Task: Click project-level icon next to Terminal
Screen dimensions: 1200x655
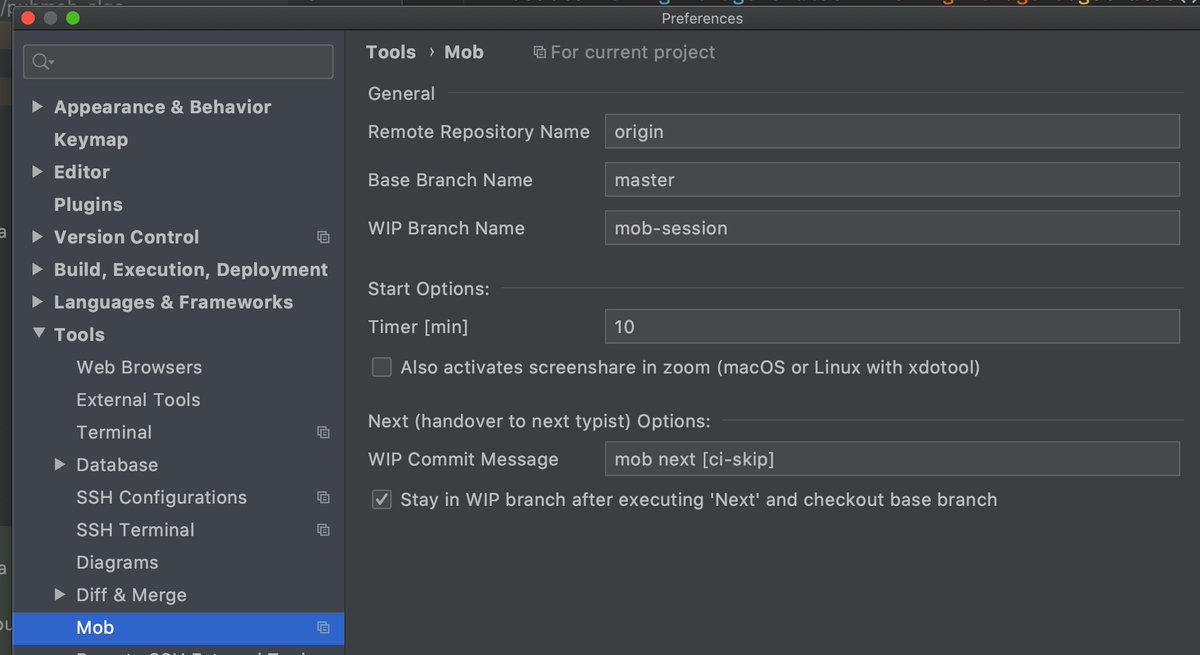Action: [x=323, y=432]
